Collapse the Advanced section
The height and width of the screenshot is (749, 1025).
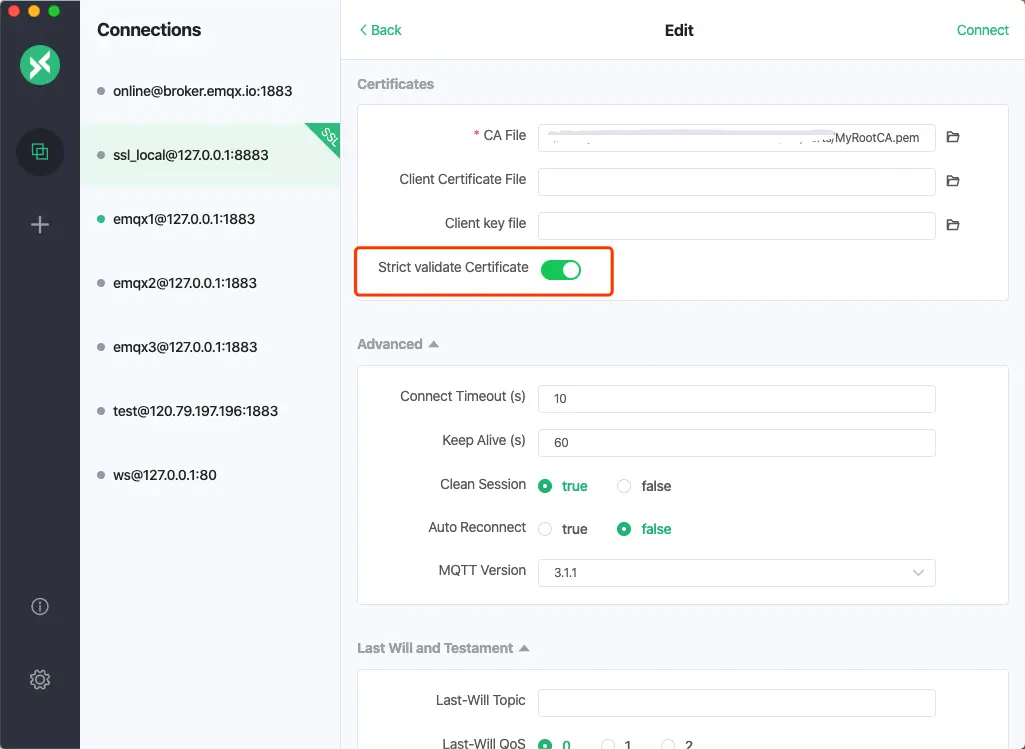[433, 344]
